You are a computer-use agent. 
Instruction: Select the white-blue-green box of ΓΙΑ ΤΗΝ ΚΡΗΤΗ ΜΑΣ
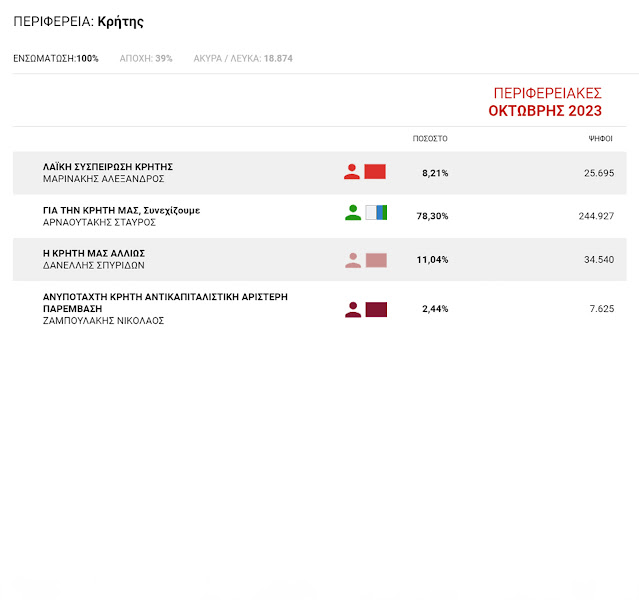(x=376, y=212)
